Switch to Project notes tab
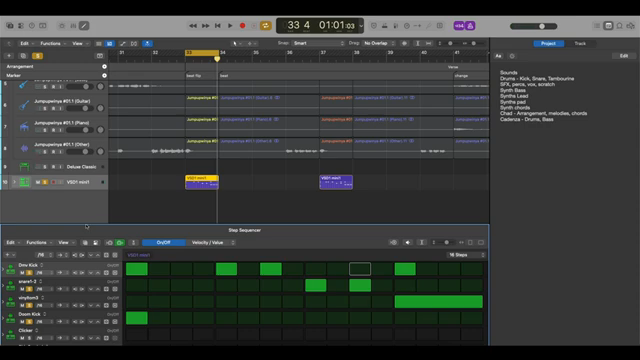 548,43
